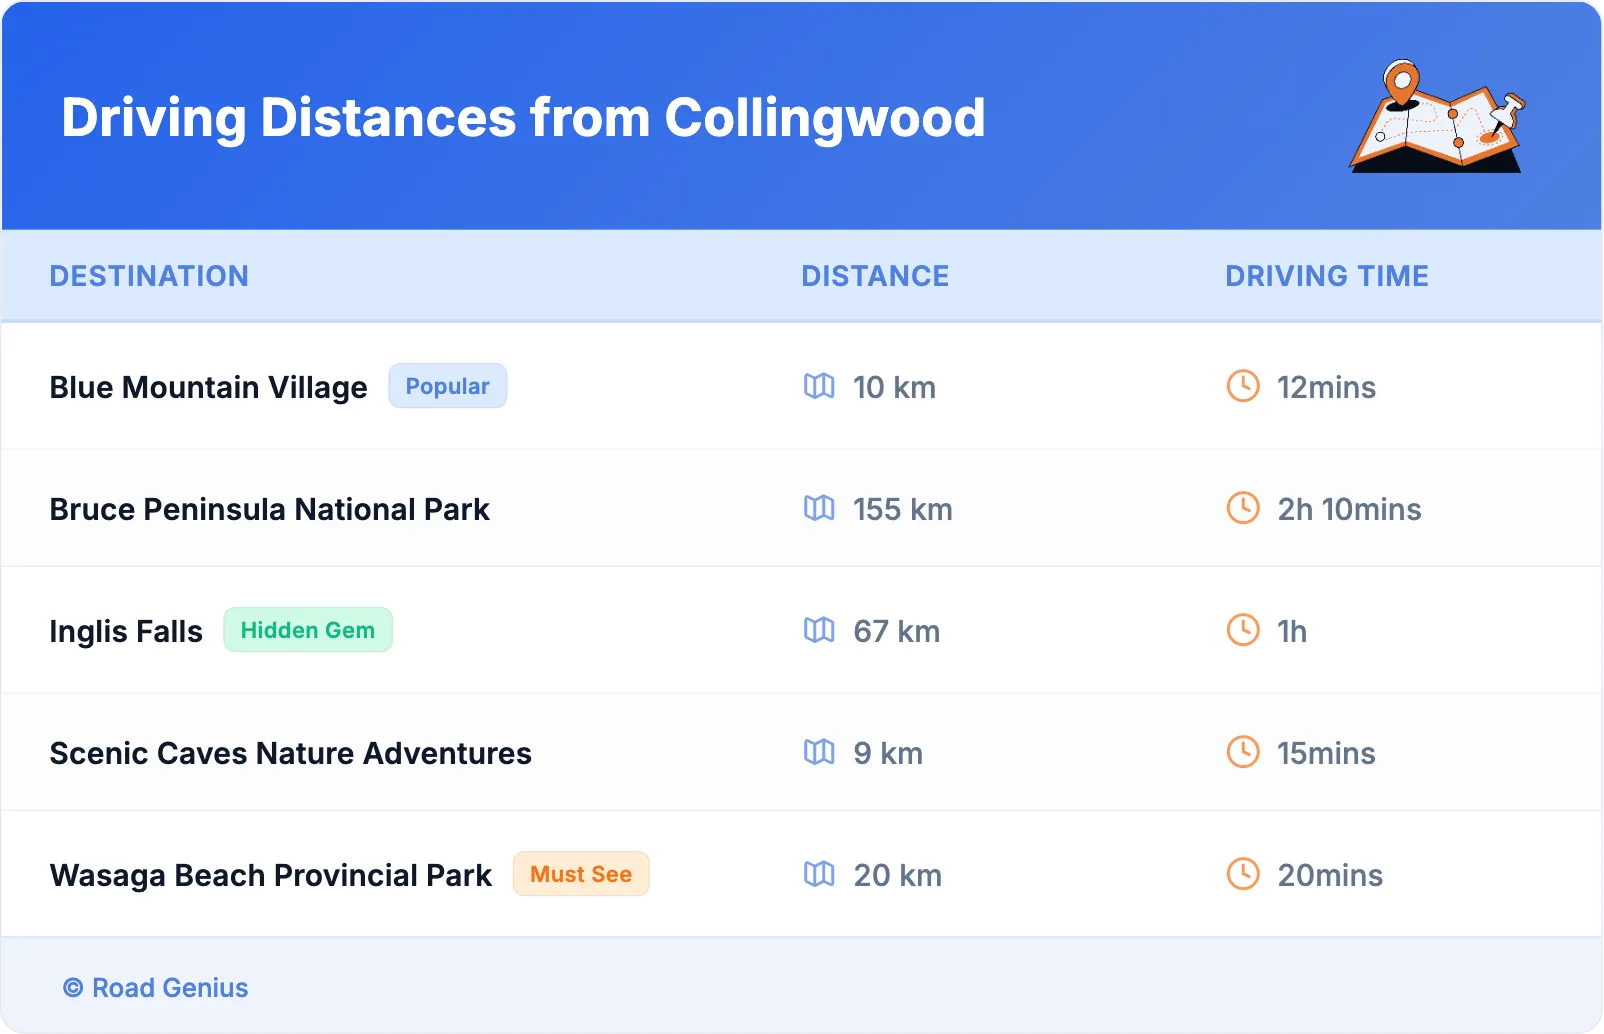The height and width of the screenshot is (1034, 1604).
Task: Click the map icon beside 155 km
Action: point(819,508)
